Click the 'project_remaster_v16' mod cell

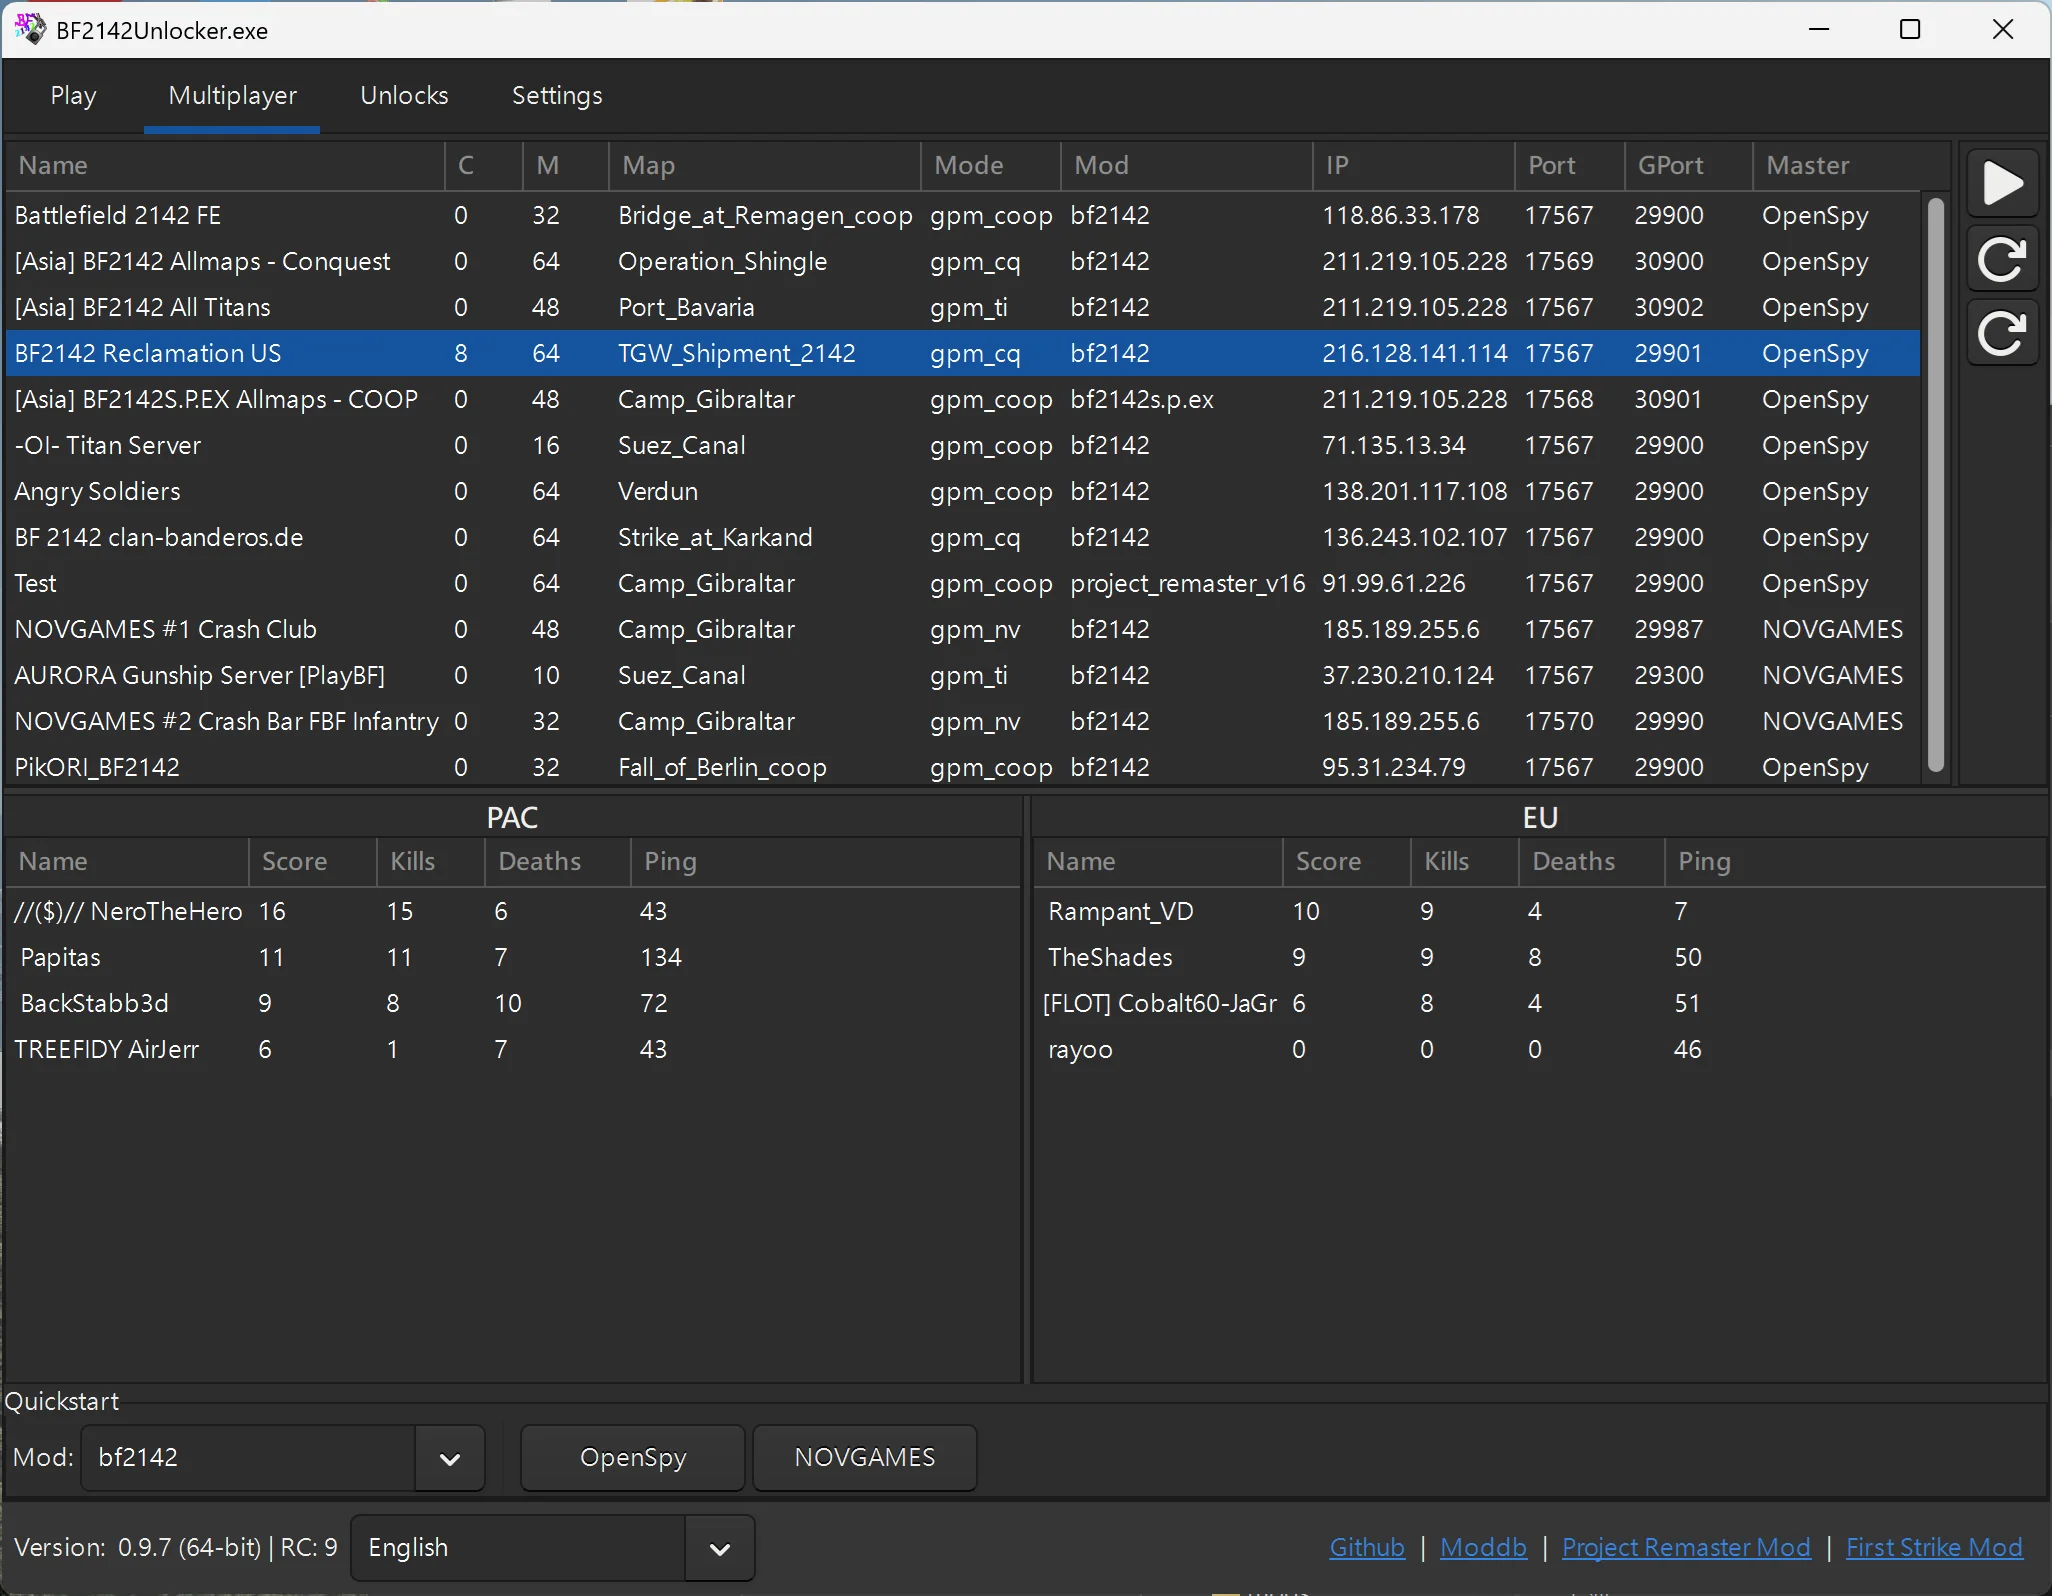pos(1187,583)
